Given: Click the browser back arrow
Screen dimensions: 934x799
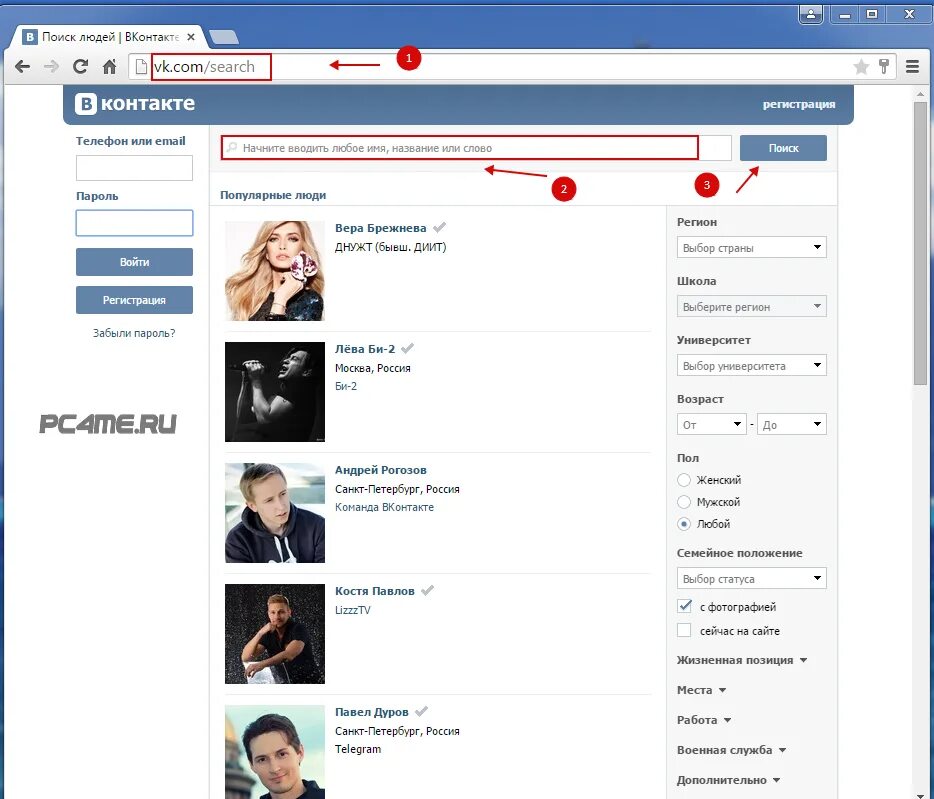Looking at the screenshot, I should point(22,66).
